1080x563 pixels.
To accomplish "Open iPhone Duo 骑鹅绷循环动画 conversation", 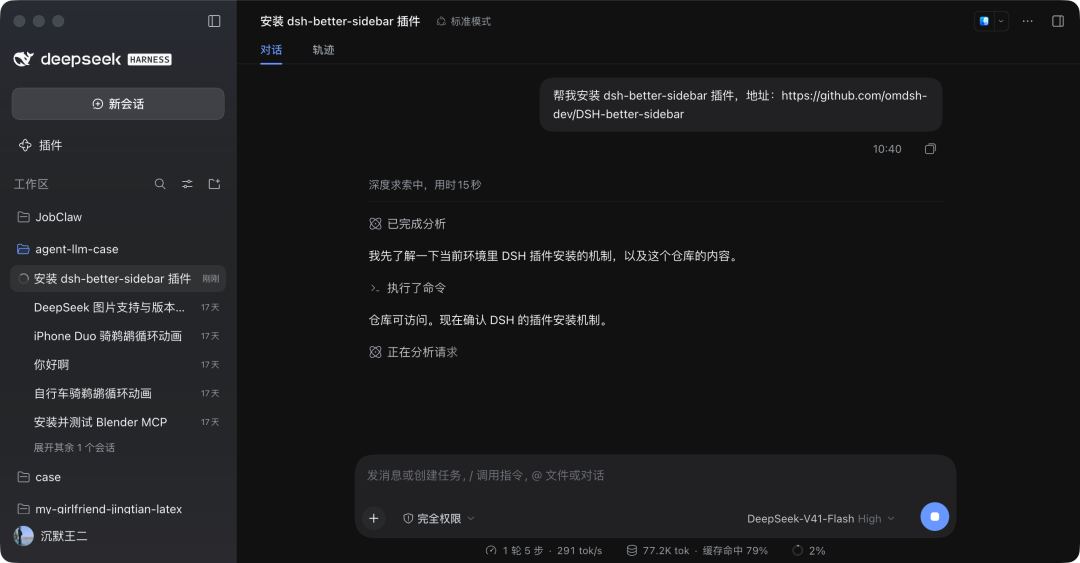I will click(x=118, y=336).
